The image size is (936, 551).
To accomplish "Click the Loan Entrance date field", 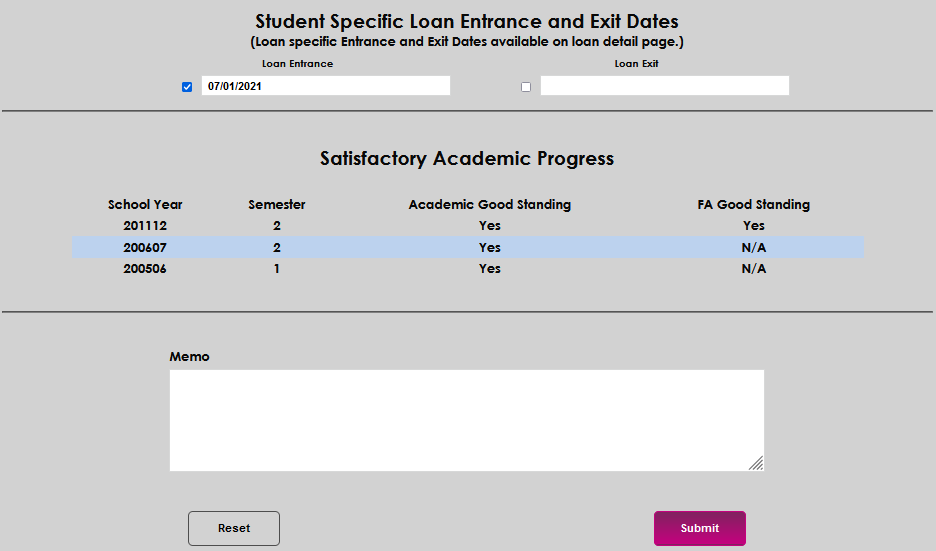I will click(325, 86).
